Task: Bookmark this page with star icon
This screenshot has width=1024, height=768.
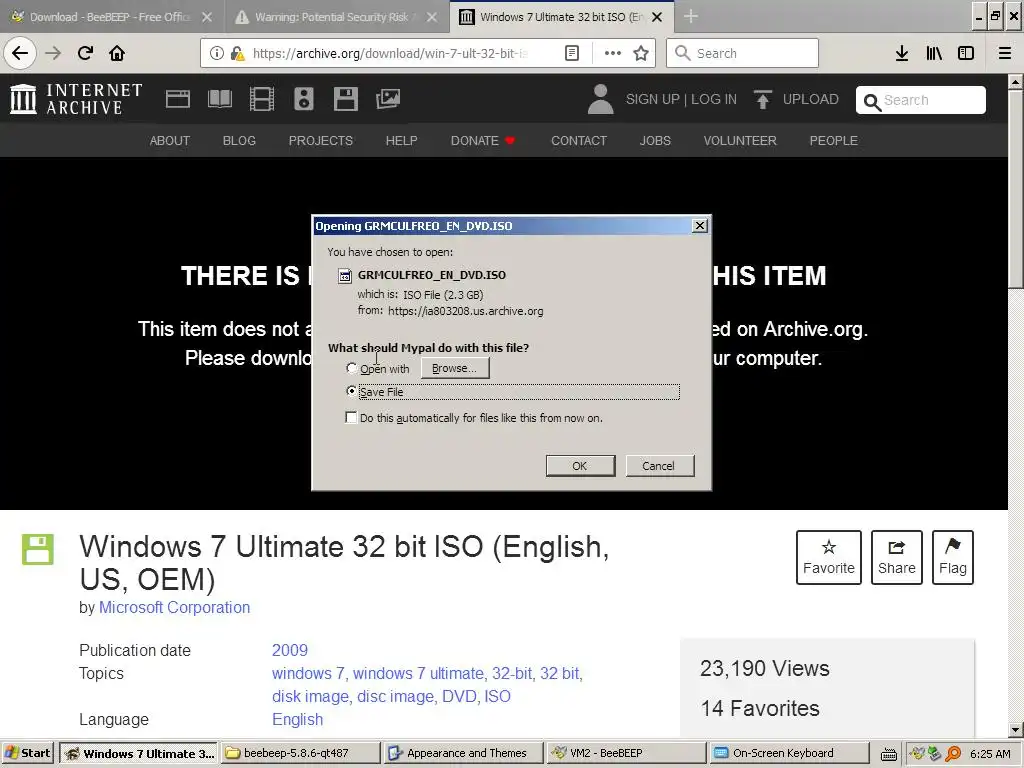Action: tap(641, 53)
